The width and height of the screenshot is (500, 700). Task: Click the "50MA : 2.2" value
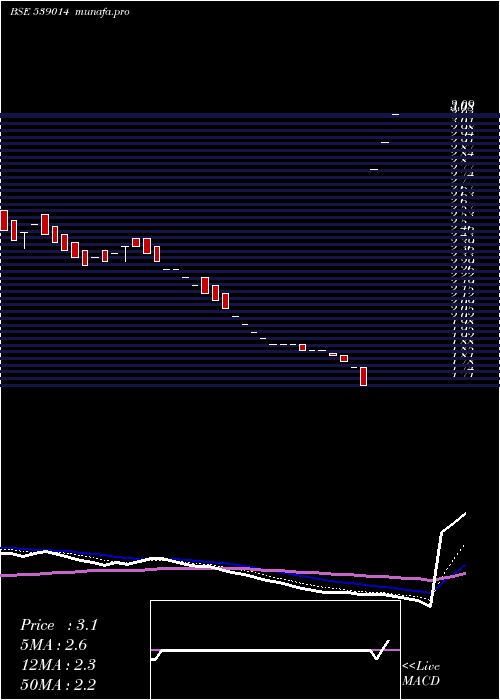pyautogui.click(x=58, y=684)
